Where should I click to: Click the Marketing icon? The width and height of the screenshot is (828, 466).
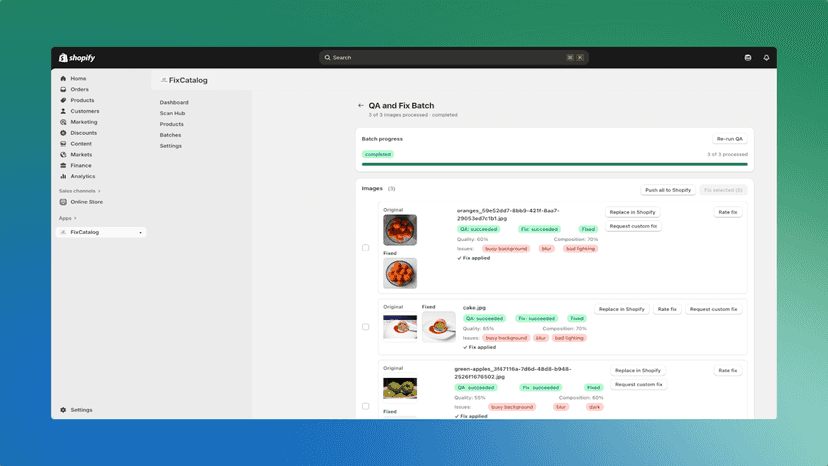point(63,122)
